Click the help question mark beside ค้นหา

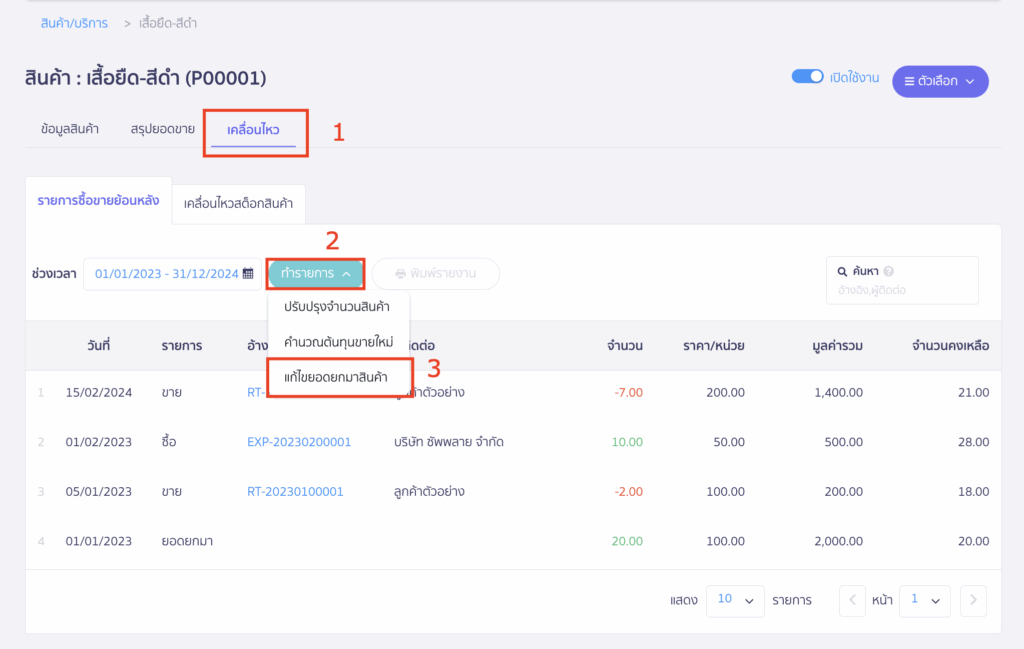tap(888, 271)
